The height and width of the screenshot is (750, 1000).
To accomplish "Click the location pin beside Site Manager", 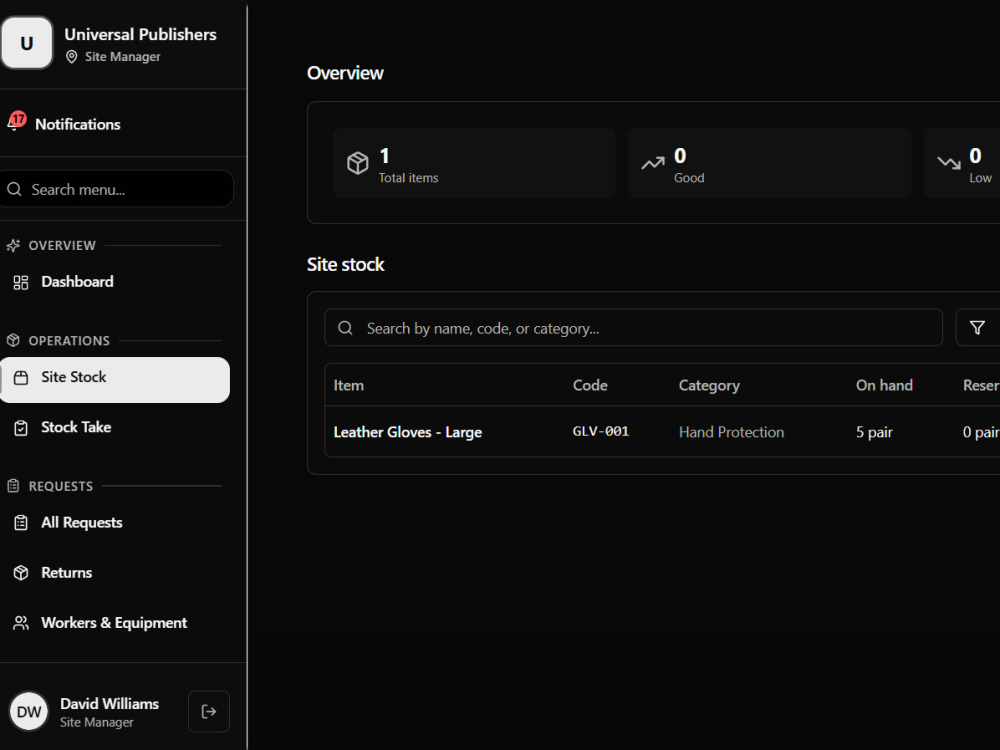I will [71, 57].
